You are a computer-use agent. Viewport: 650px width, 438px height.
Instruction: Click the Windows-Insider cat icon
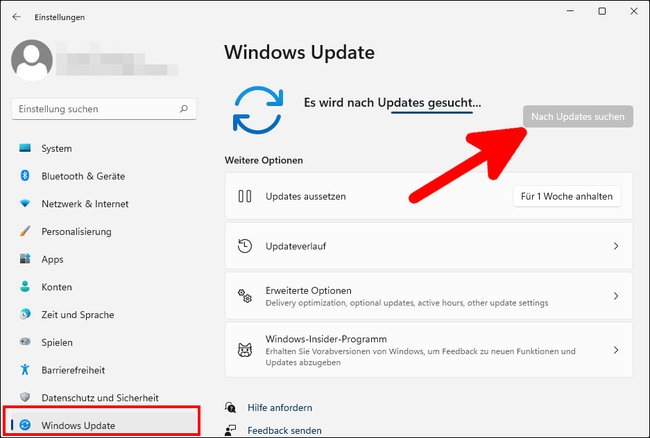click(245, 350)
